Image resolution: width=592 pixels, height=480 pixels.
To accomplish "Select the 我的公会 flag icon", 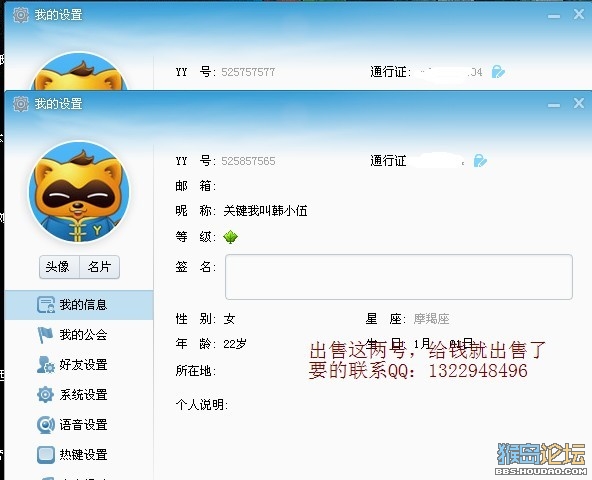I will [x=45, y=335].
